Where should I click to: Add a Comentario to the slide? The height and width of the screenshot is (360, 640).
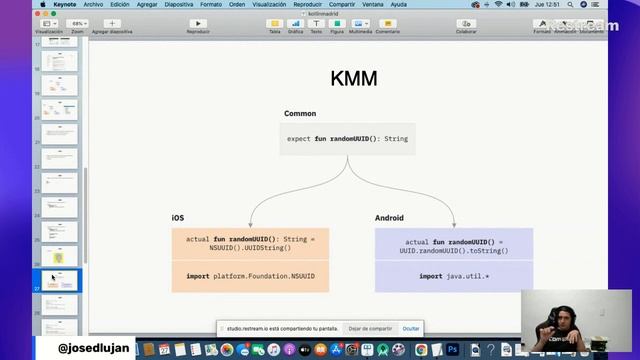pyautogui.click(x=388, y=24)
